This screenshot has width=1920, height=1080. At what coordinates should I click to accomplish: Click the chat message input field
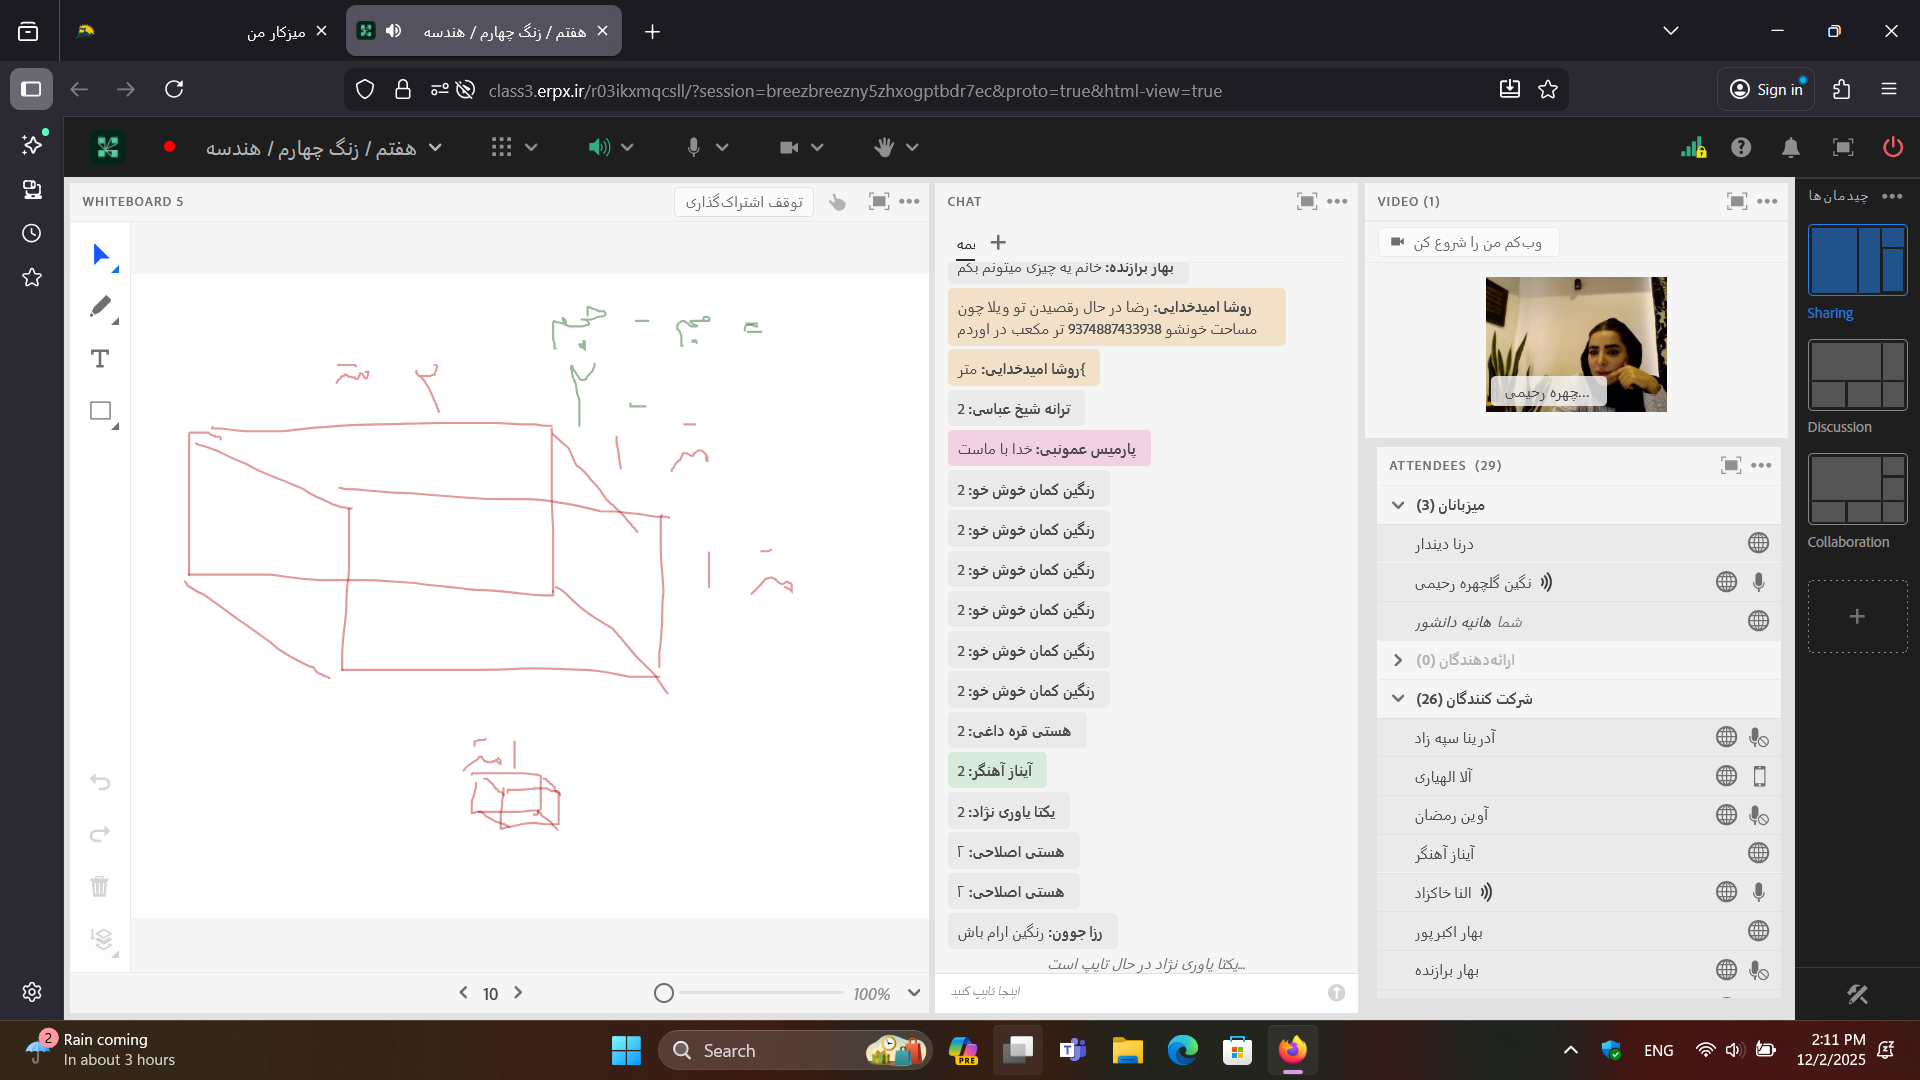pyautogui.click(x=1130, y=992)
